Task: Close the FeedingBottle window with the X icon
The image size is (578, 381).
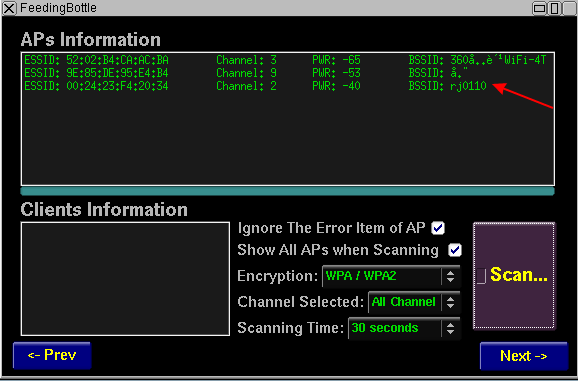Action: click(x=9, y=8)
